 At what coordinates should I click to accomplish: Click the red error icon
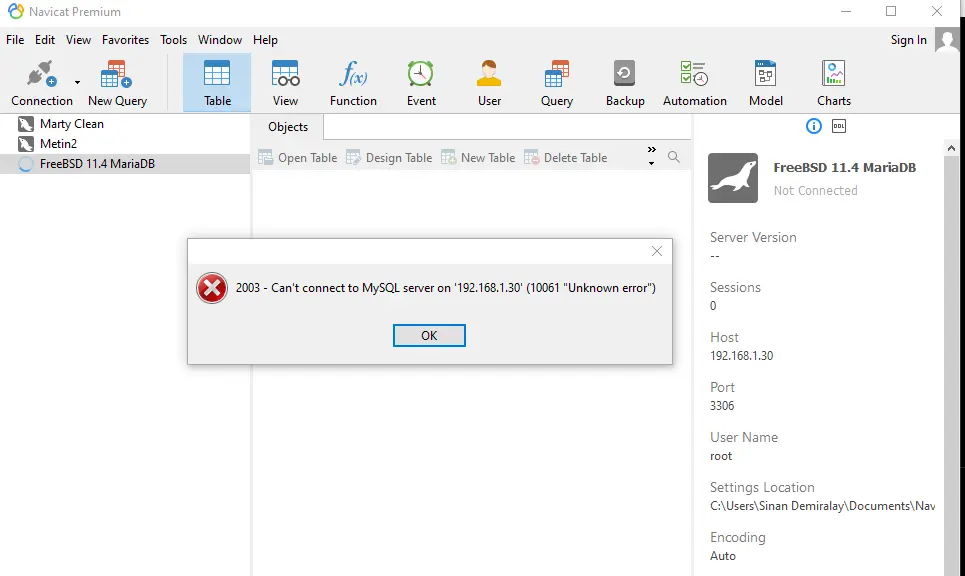212,288
